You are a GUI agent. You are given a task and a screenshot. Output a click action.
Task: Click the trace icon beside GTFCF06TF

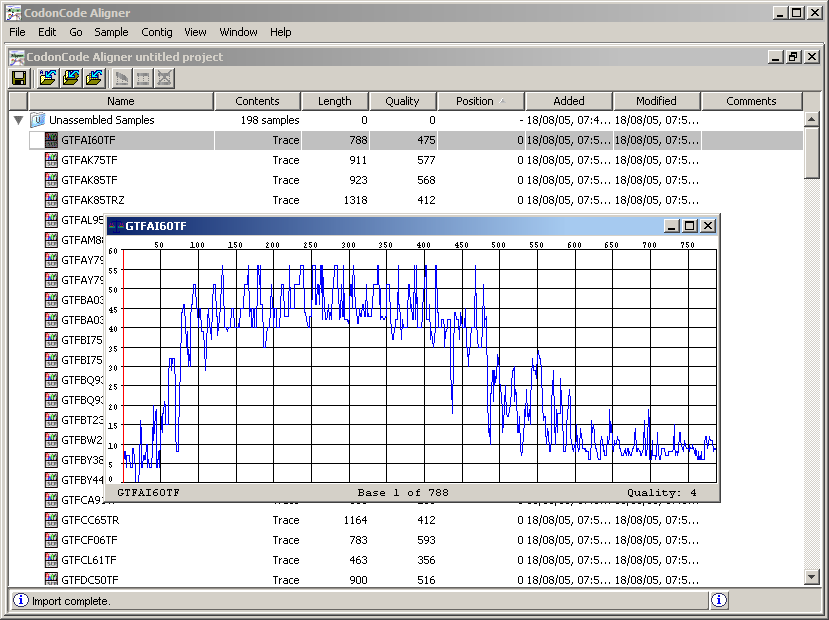click(51, 540)
